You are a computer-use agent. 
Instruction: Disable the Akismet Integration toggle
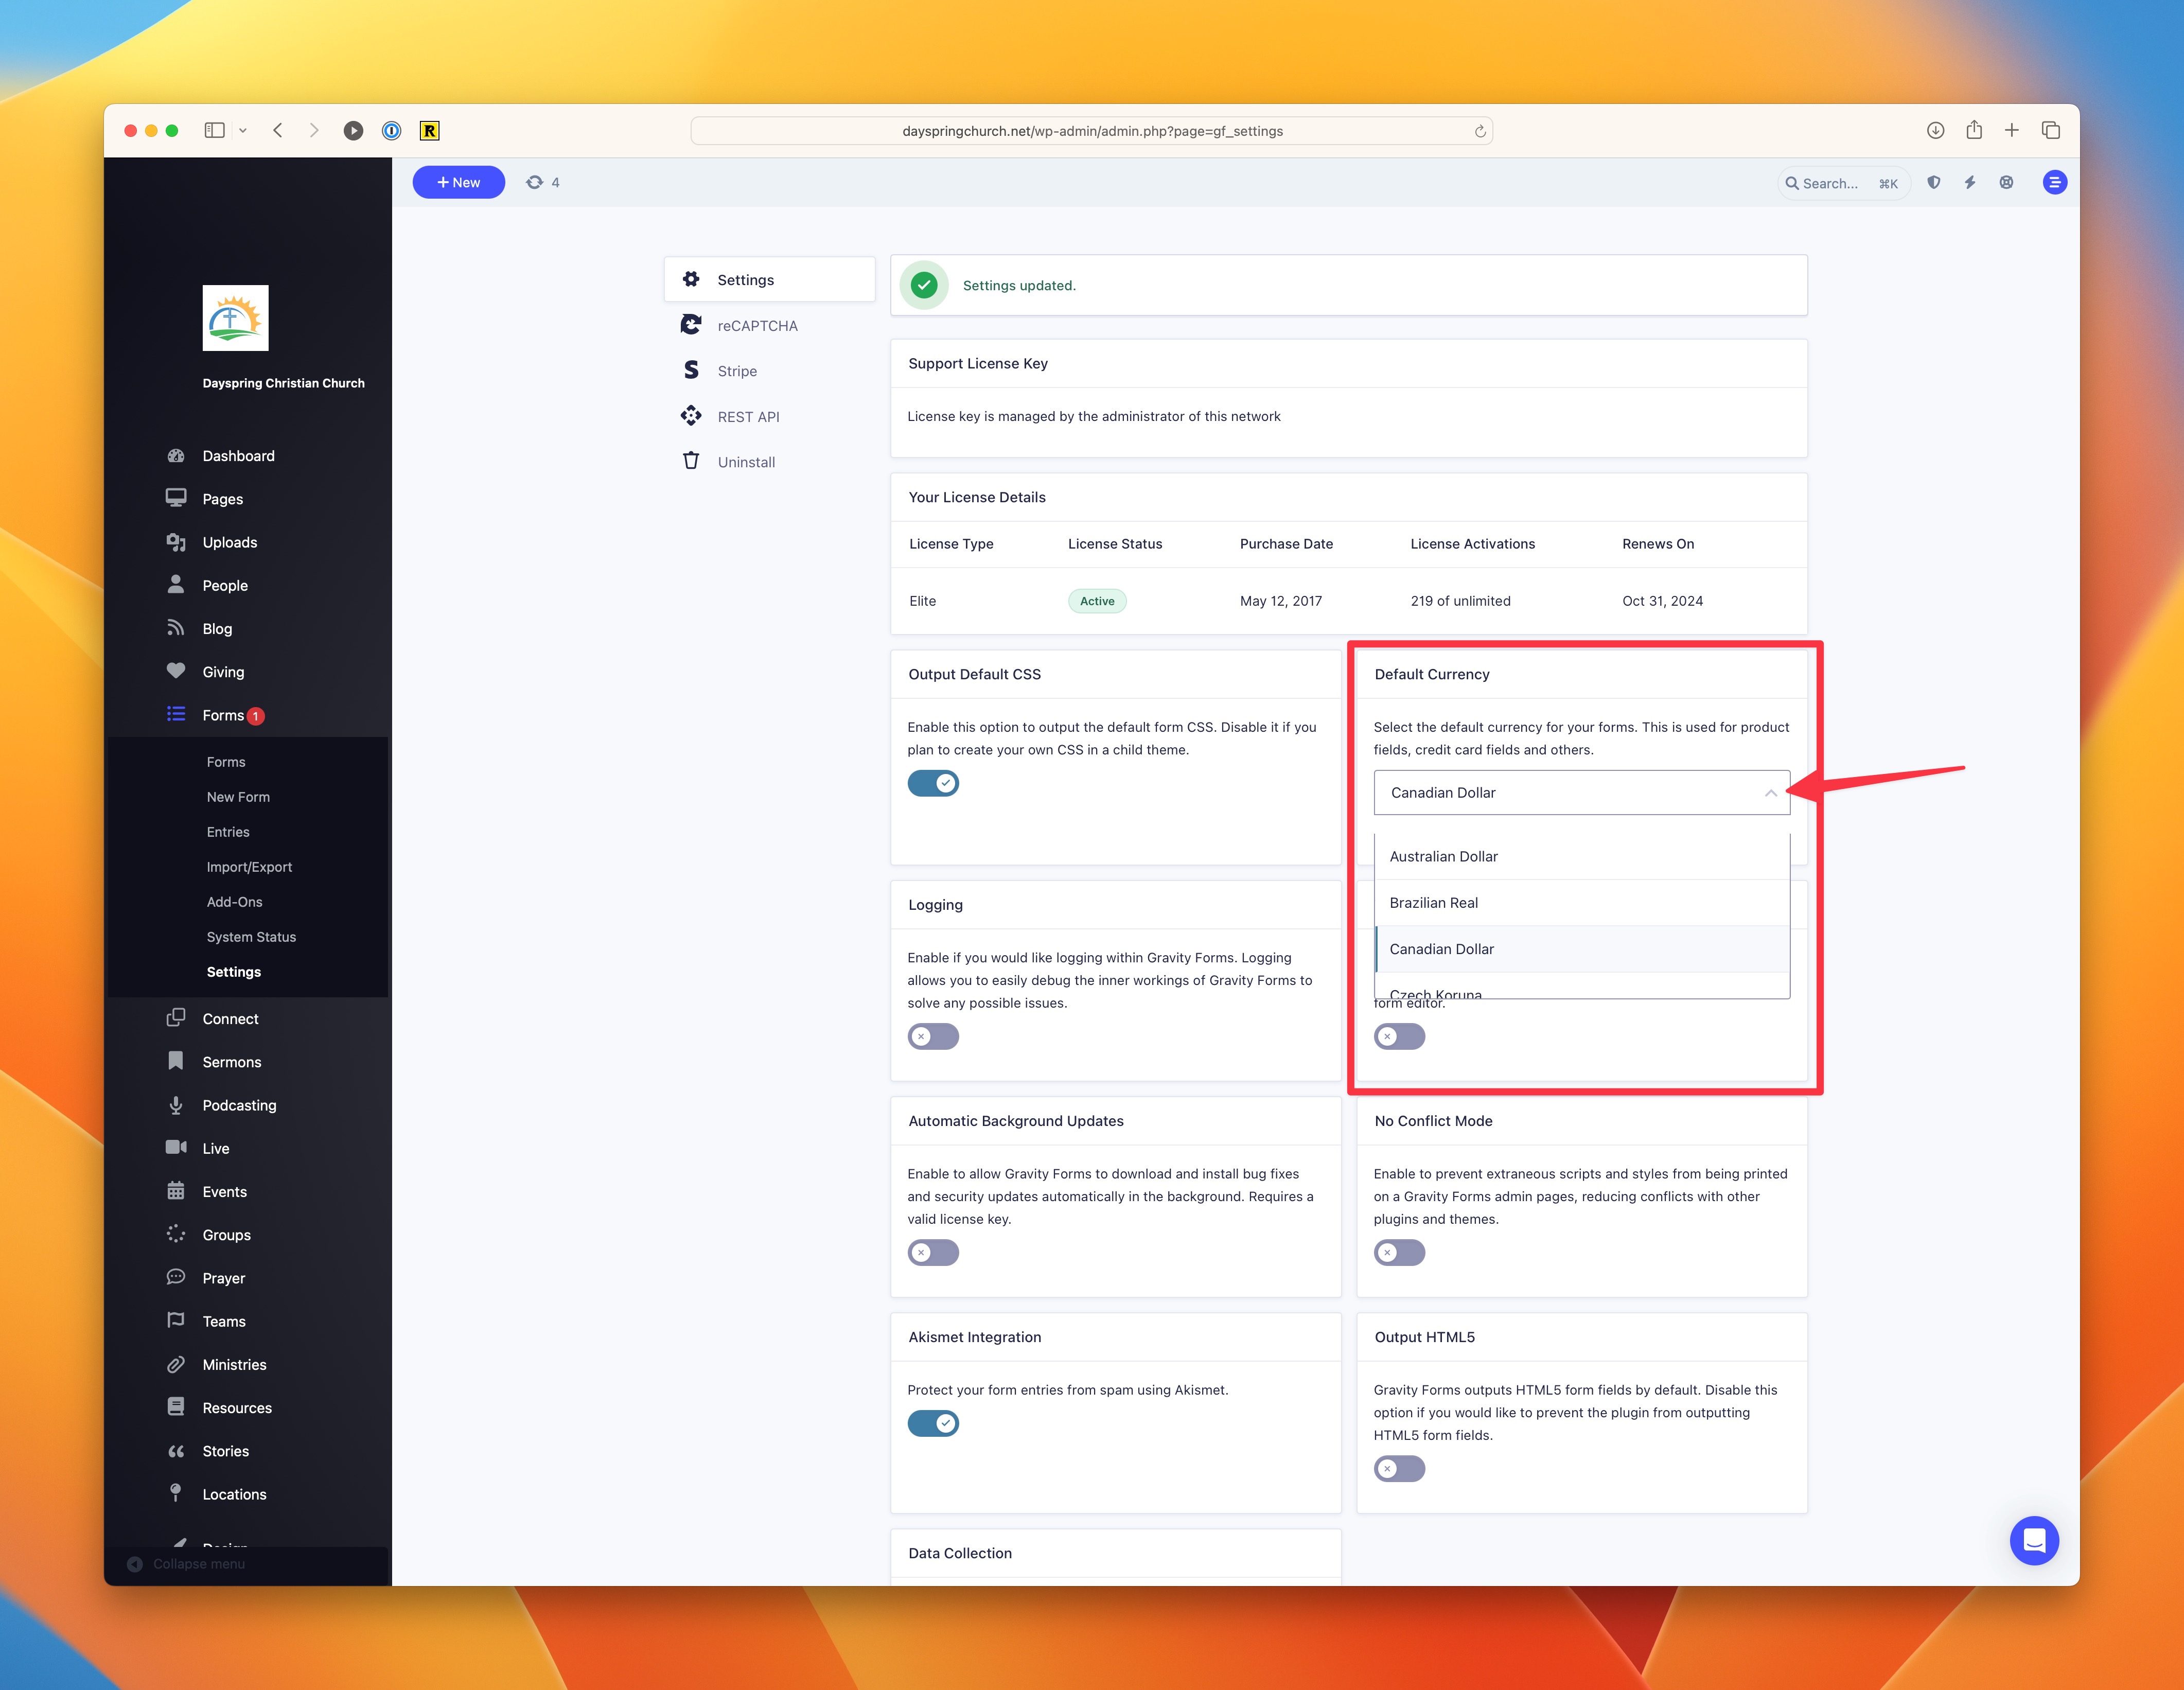click(933, 1424)
